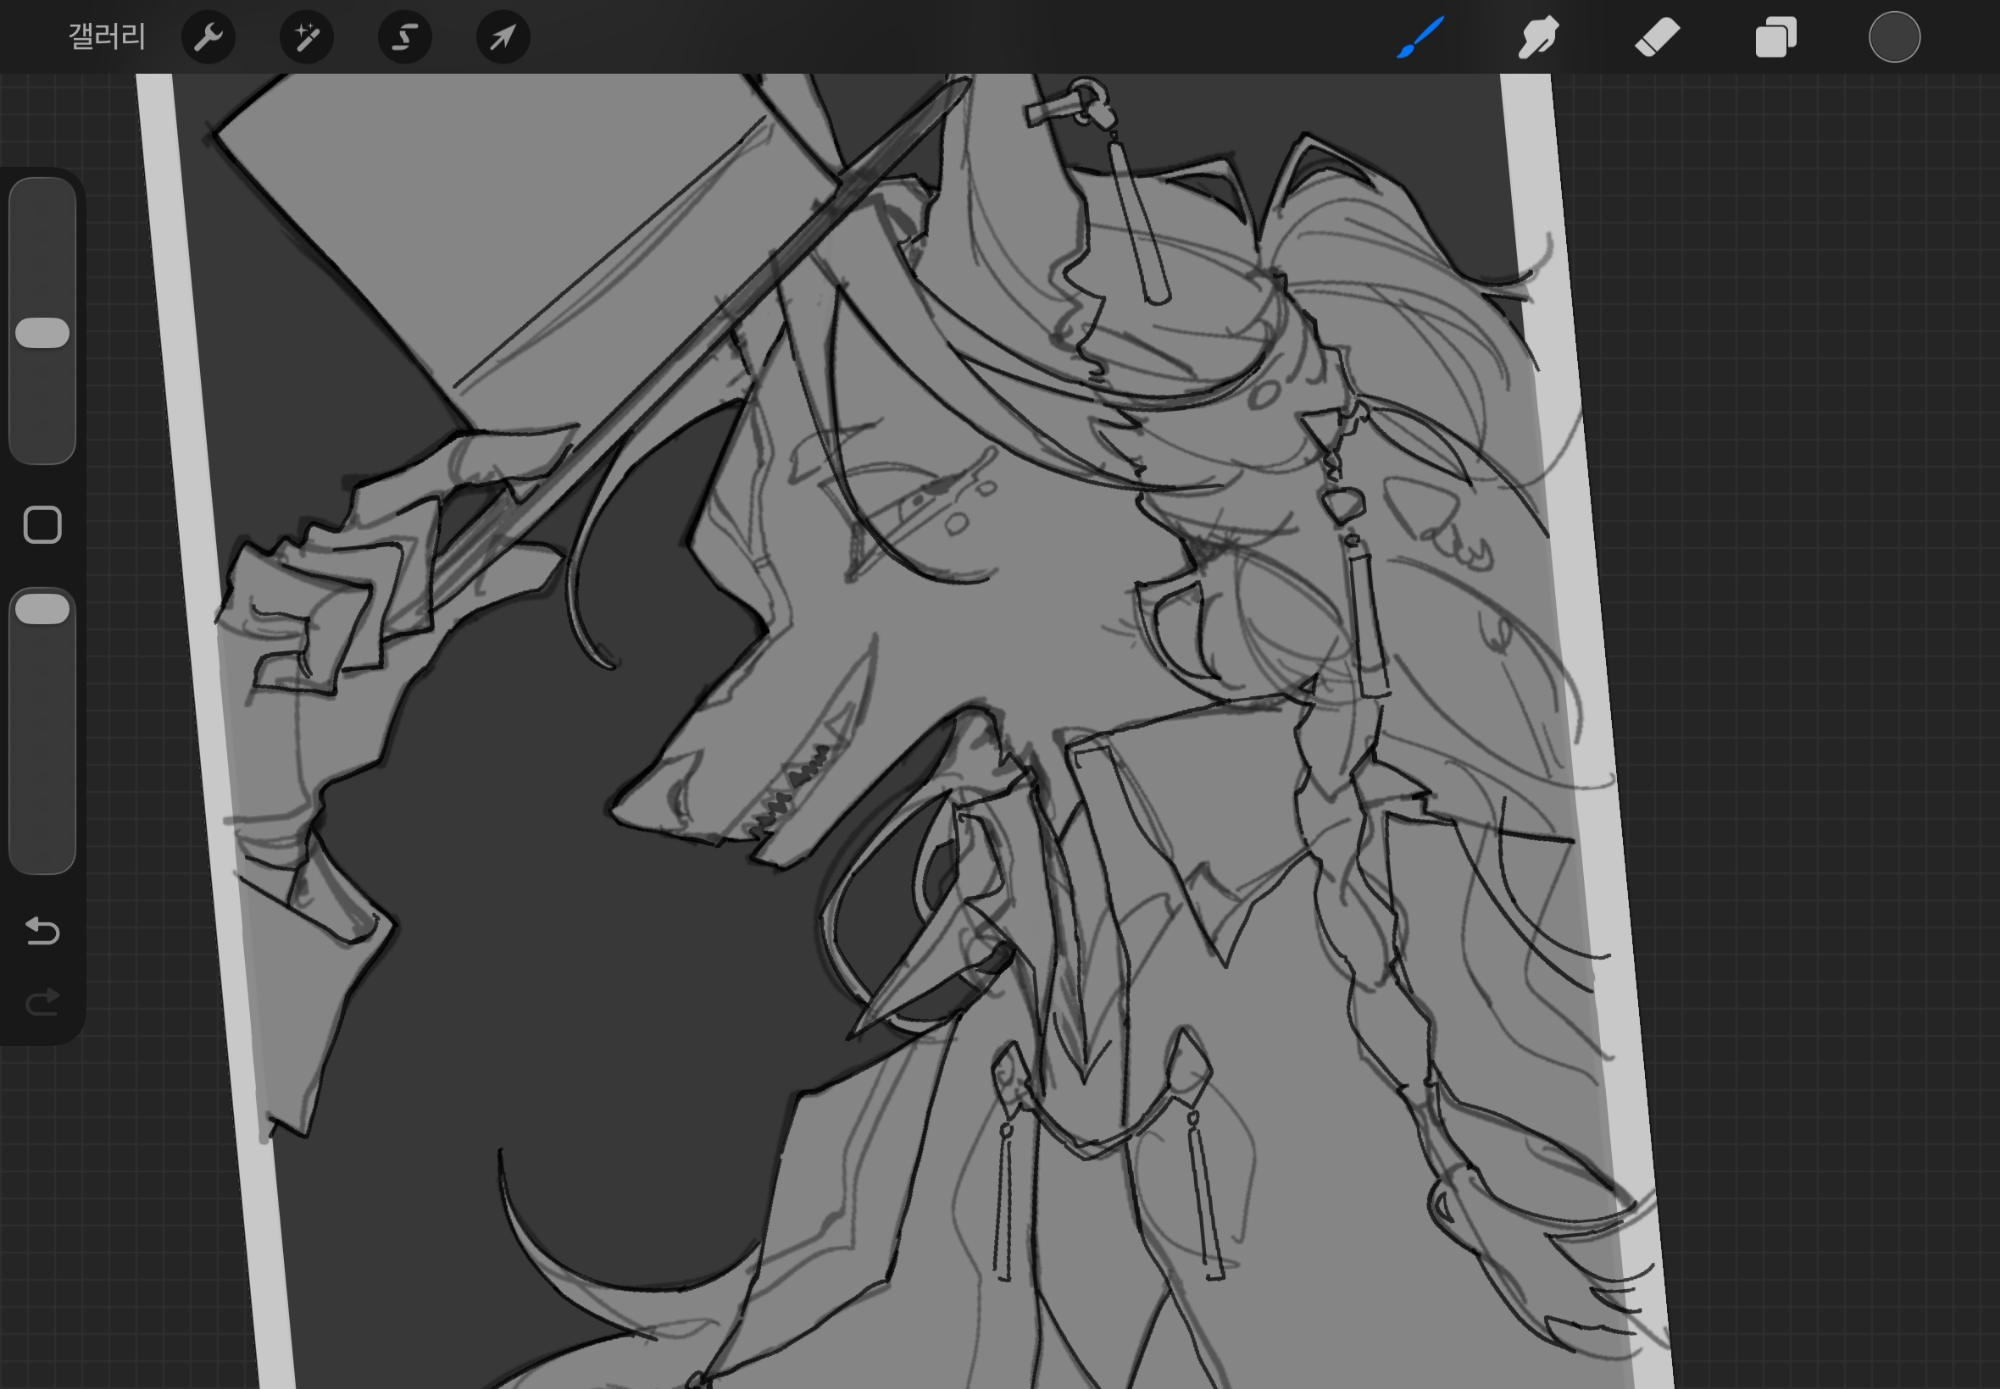The width and height of the screenshot is (2000, 1389).
Task: Open the Actions wrench menu
Action: pos(208,38)
